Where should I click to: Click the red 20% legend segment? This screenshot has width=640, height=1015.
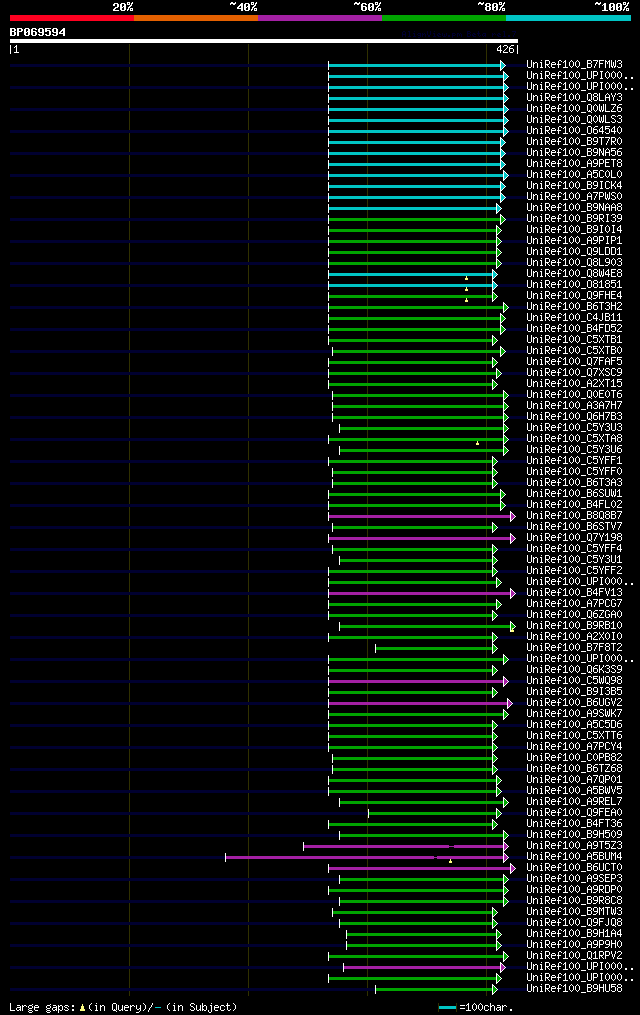(x=72, y=18)
